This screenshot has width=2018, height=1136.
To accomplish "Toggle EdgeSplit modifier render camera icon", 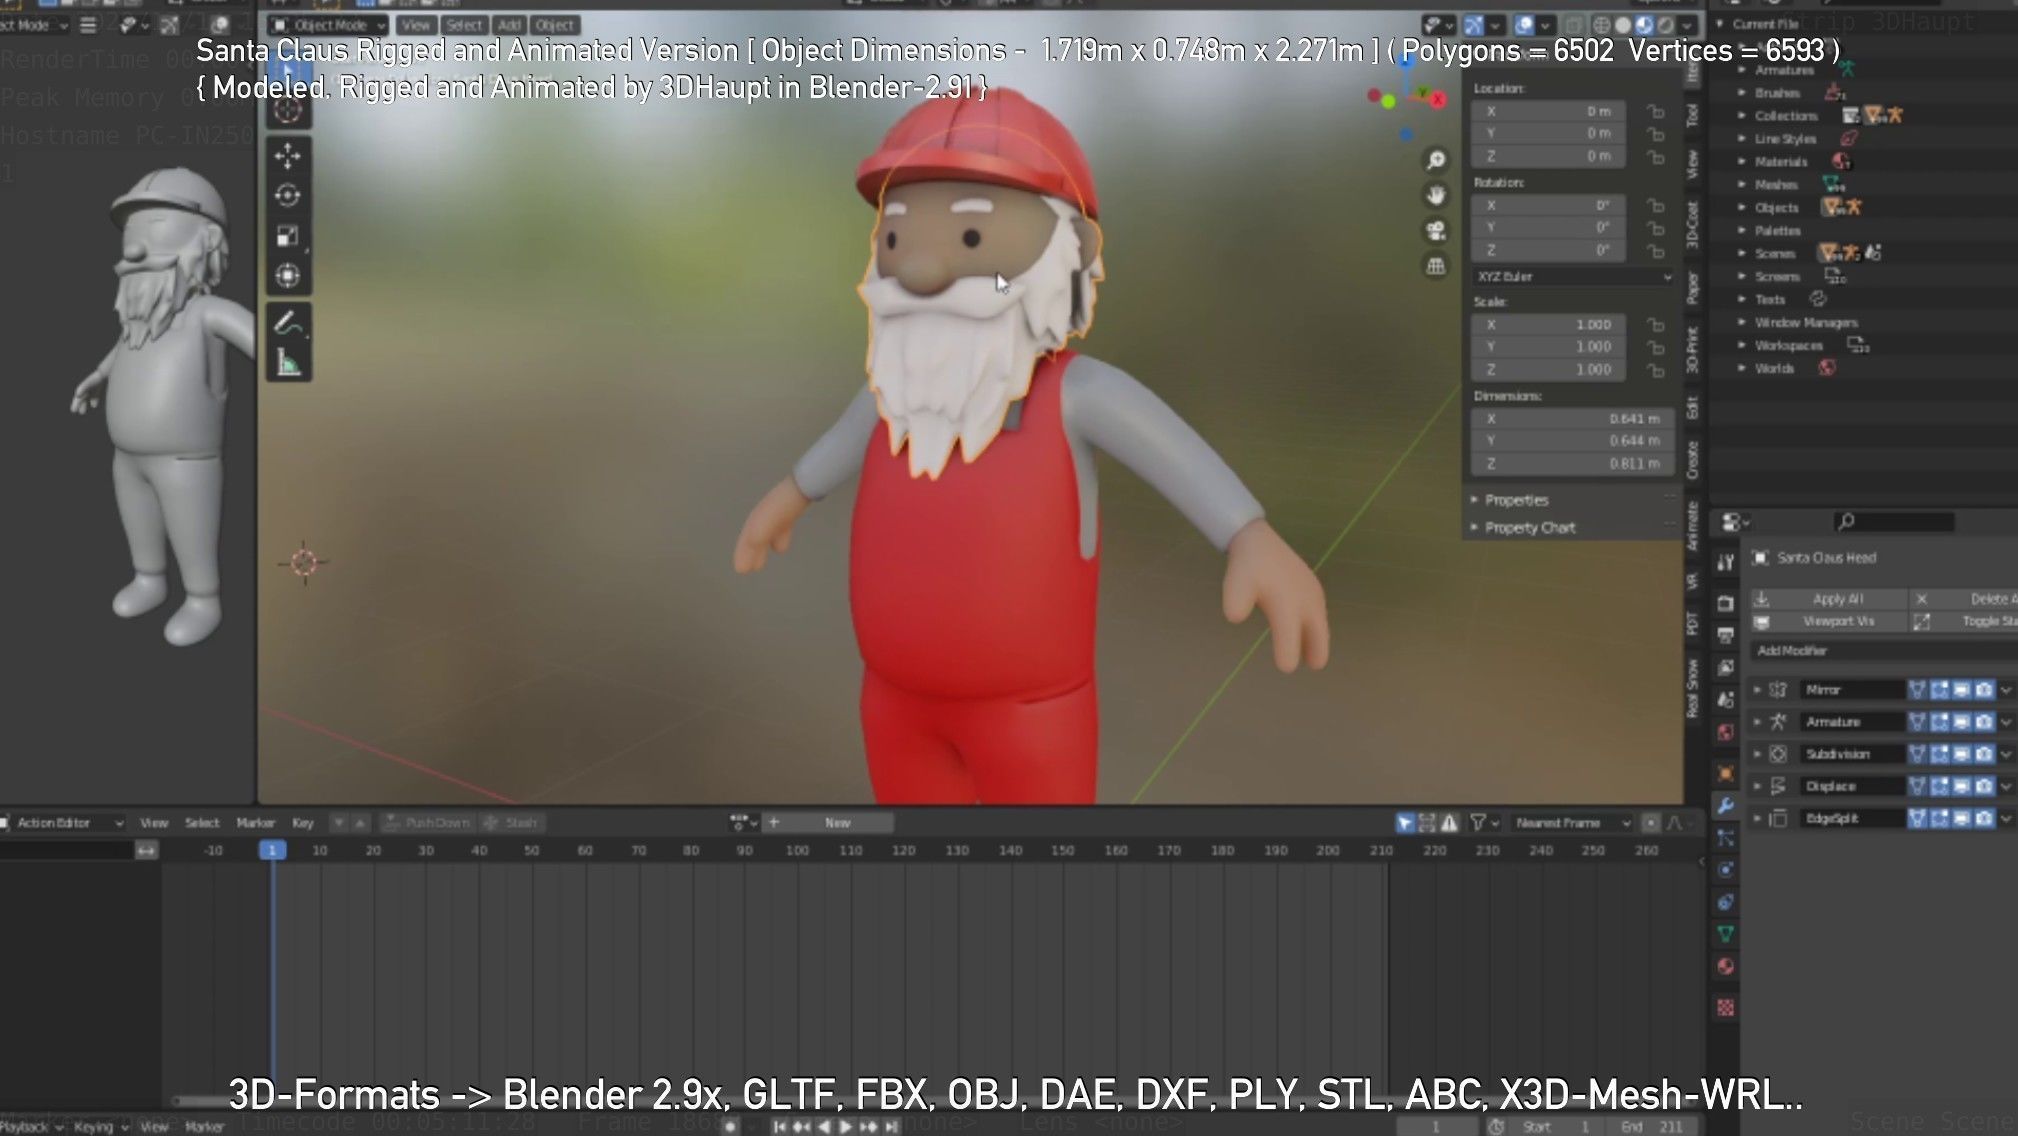I will point(1984,818).
